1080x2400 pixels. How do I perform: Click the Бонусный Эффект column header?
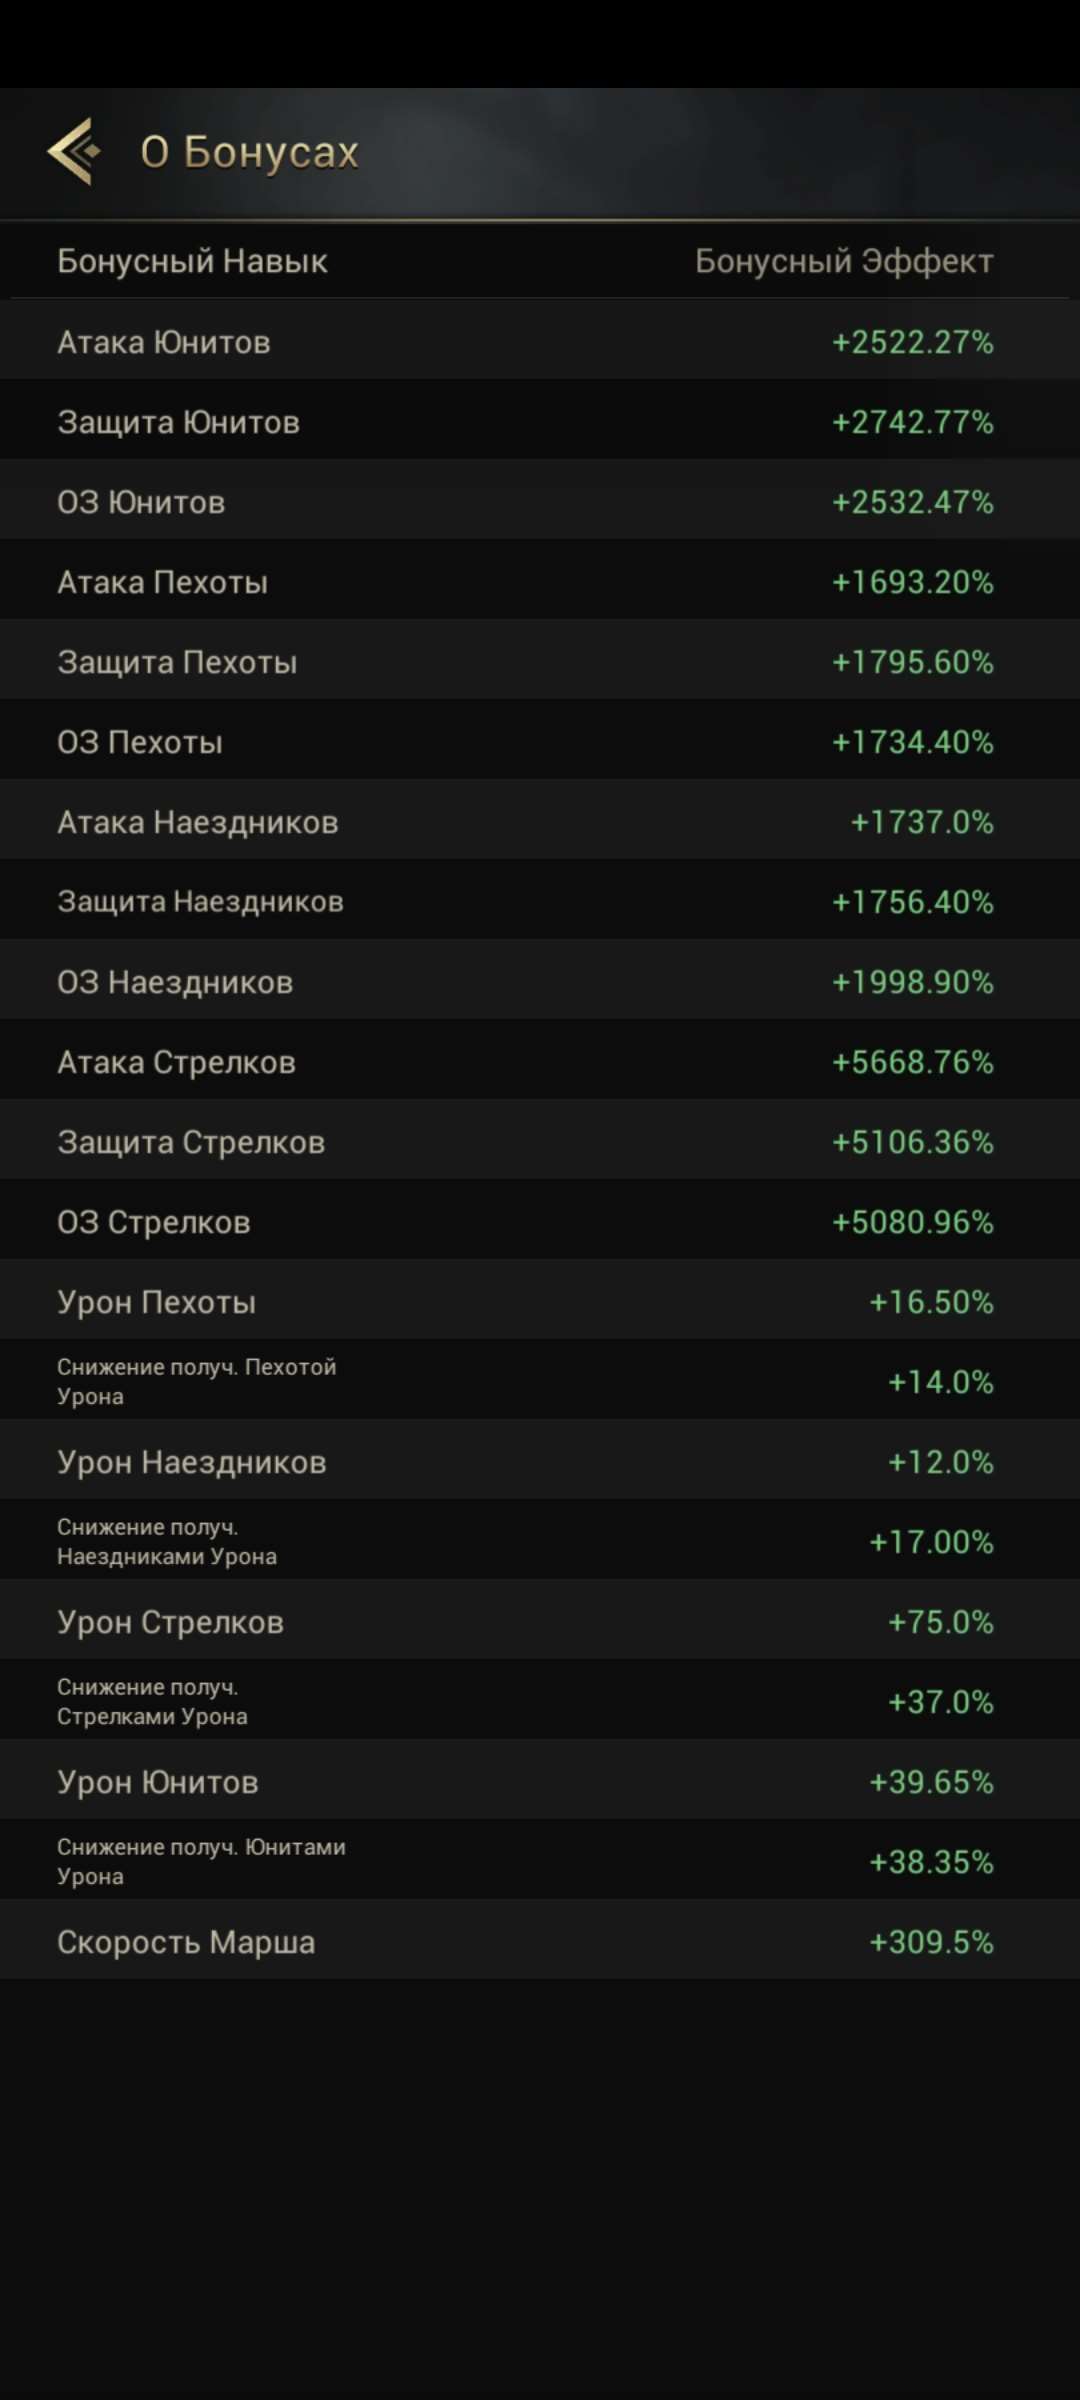(x=843, y=261)
